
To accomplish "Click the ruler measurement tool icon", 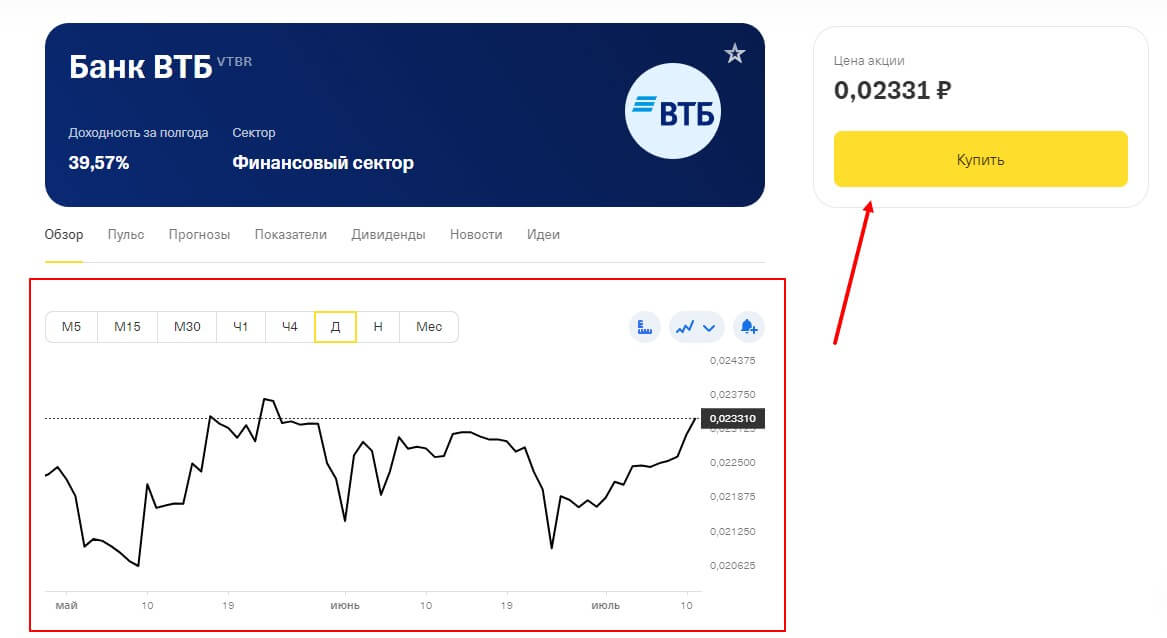I will point(644,327).
